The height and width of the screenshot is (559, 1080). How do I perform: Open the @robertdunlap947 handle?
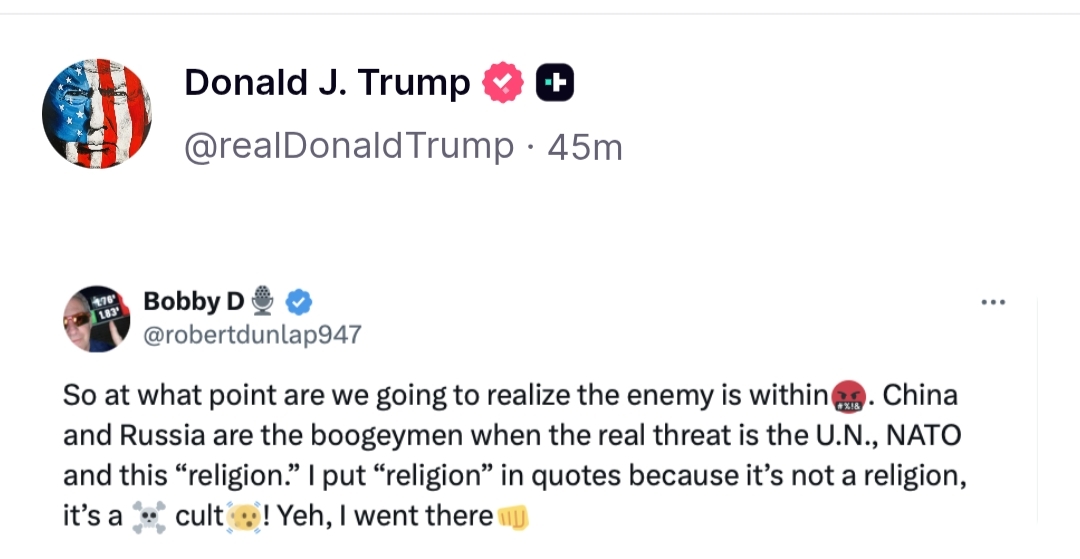point(252,335)
